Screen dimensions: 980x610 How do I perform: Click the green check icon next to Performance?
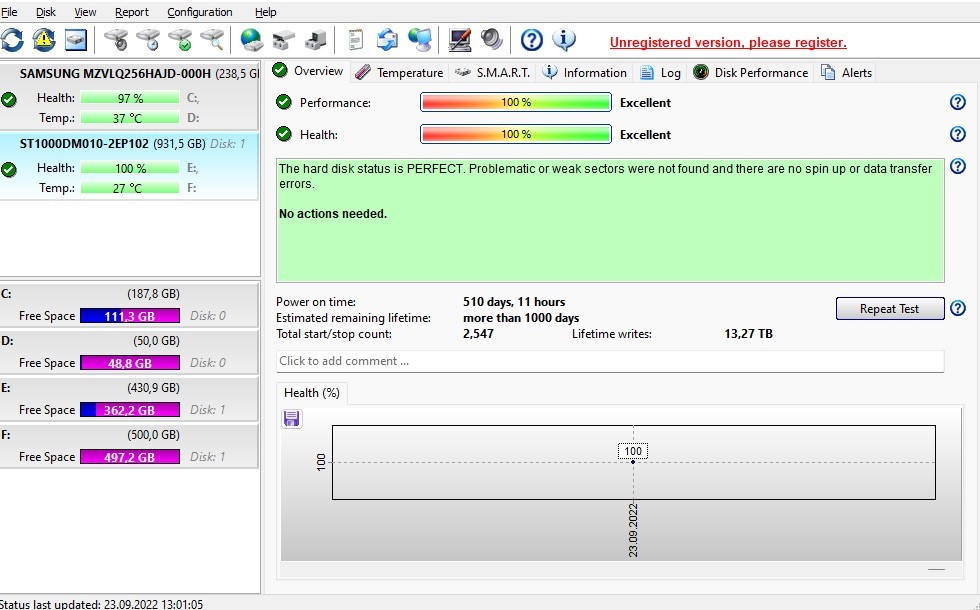pos(284,102)
